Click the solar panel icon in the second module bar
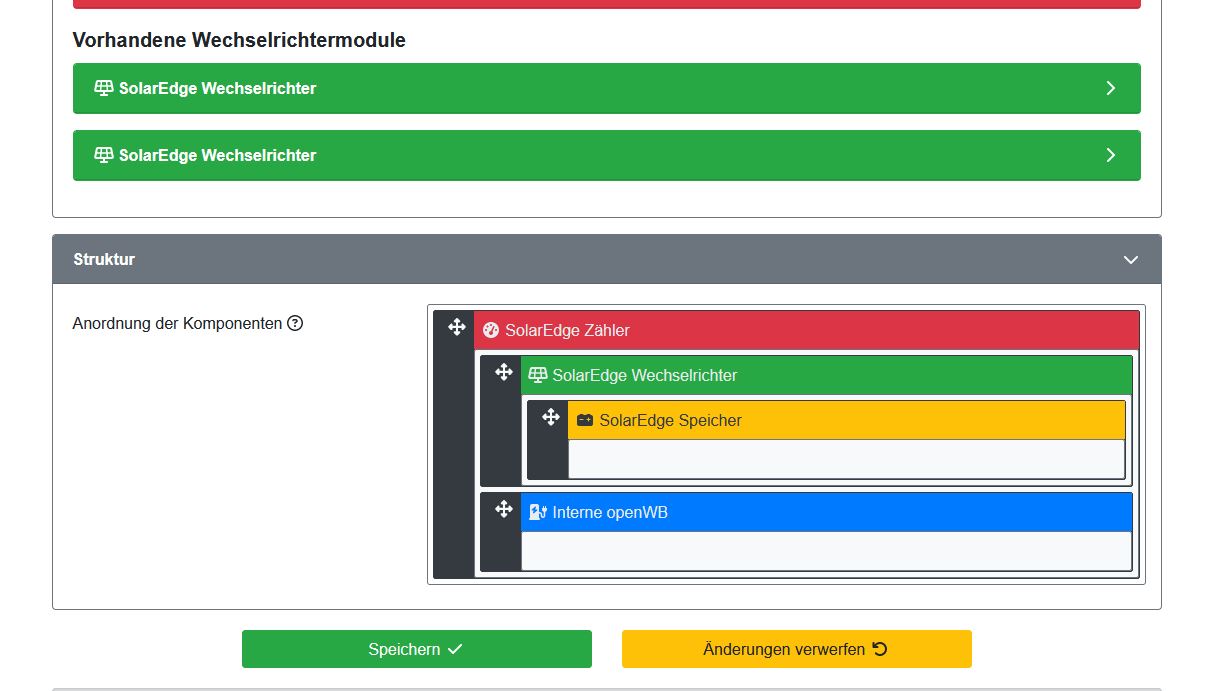This screenshot has width=1221, height=691. [104, 155]
